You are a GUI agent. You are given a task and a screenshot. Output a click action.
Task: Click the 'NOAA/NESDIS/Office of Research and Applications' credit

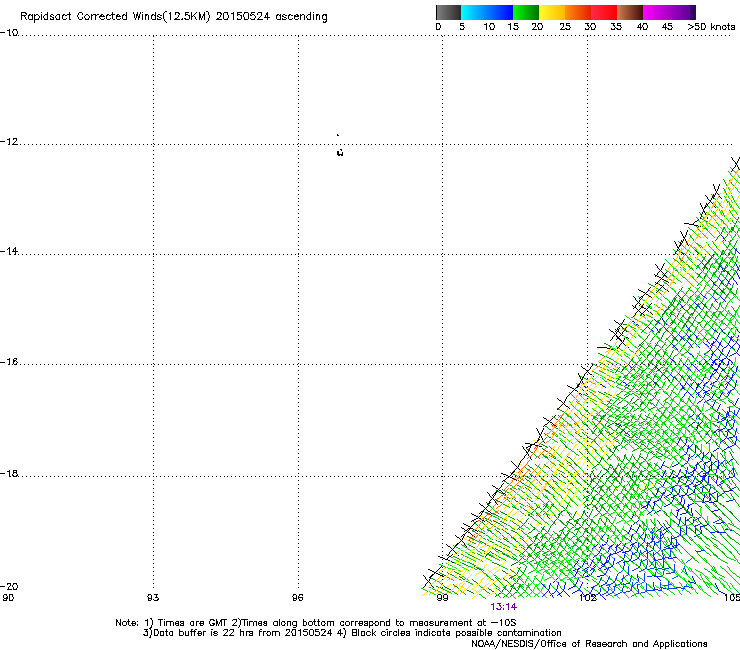(x=589, y=644)
